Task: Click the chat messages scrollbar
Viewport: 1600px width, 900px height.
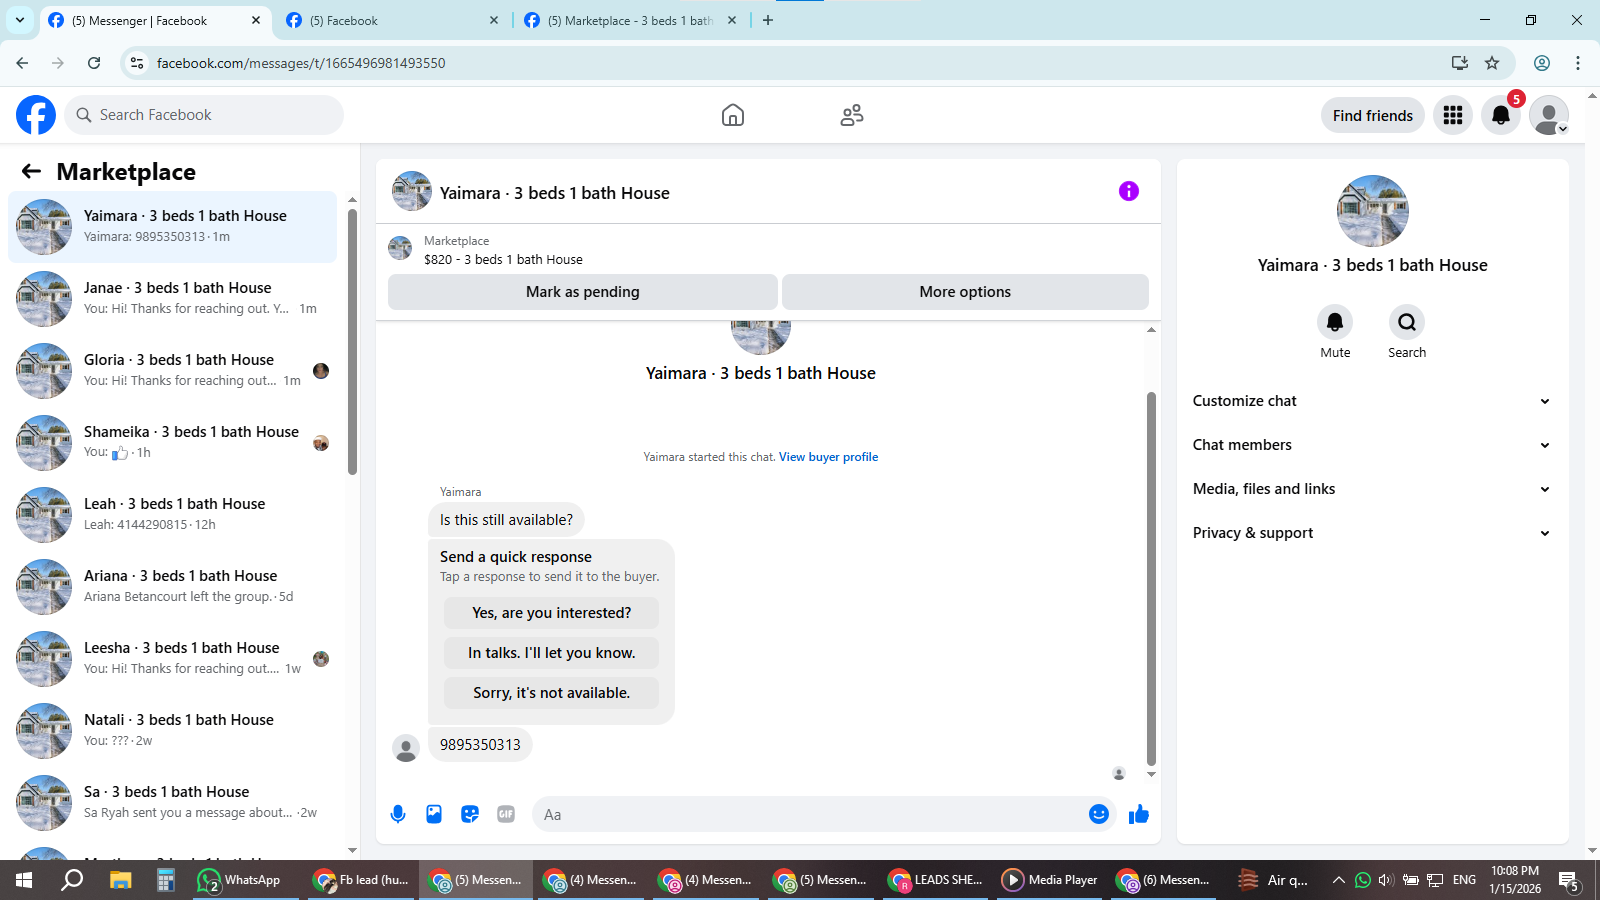Action: click(x=1151, y=578)
